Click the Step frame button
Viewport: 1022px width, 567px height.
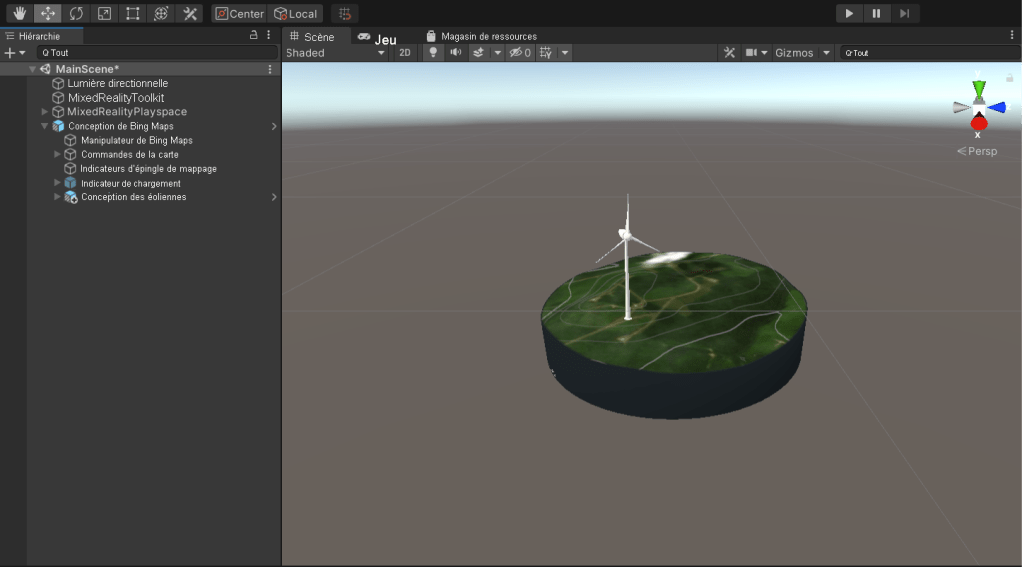coord(904,14)
